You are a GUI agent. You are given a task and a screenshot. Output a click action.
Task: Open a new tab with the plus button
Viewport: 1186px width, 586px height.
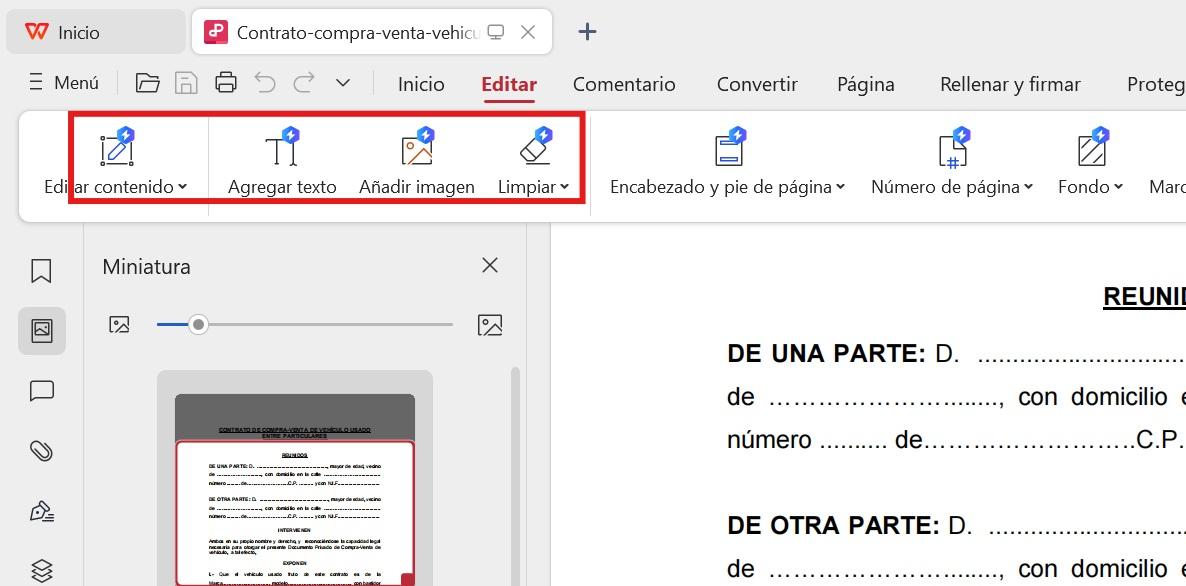point(587,31)
